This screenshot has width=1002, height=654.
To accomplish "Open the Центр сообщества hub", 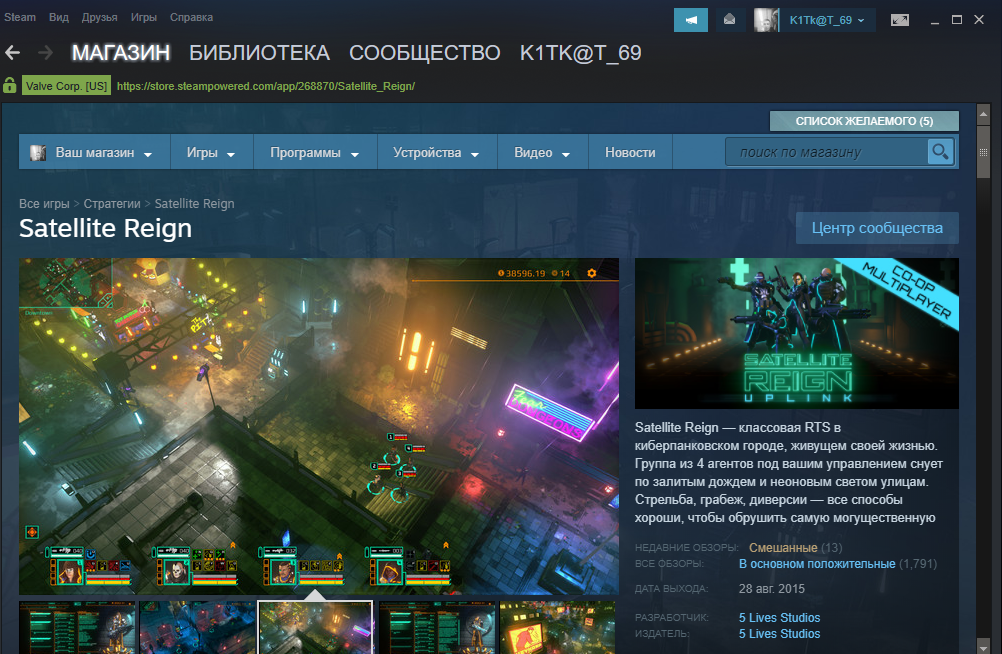I will click(877, 228).
